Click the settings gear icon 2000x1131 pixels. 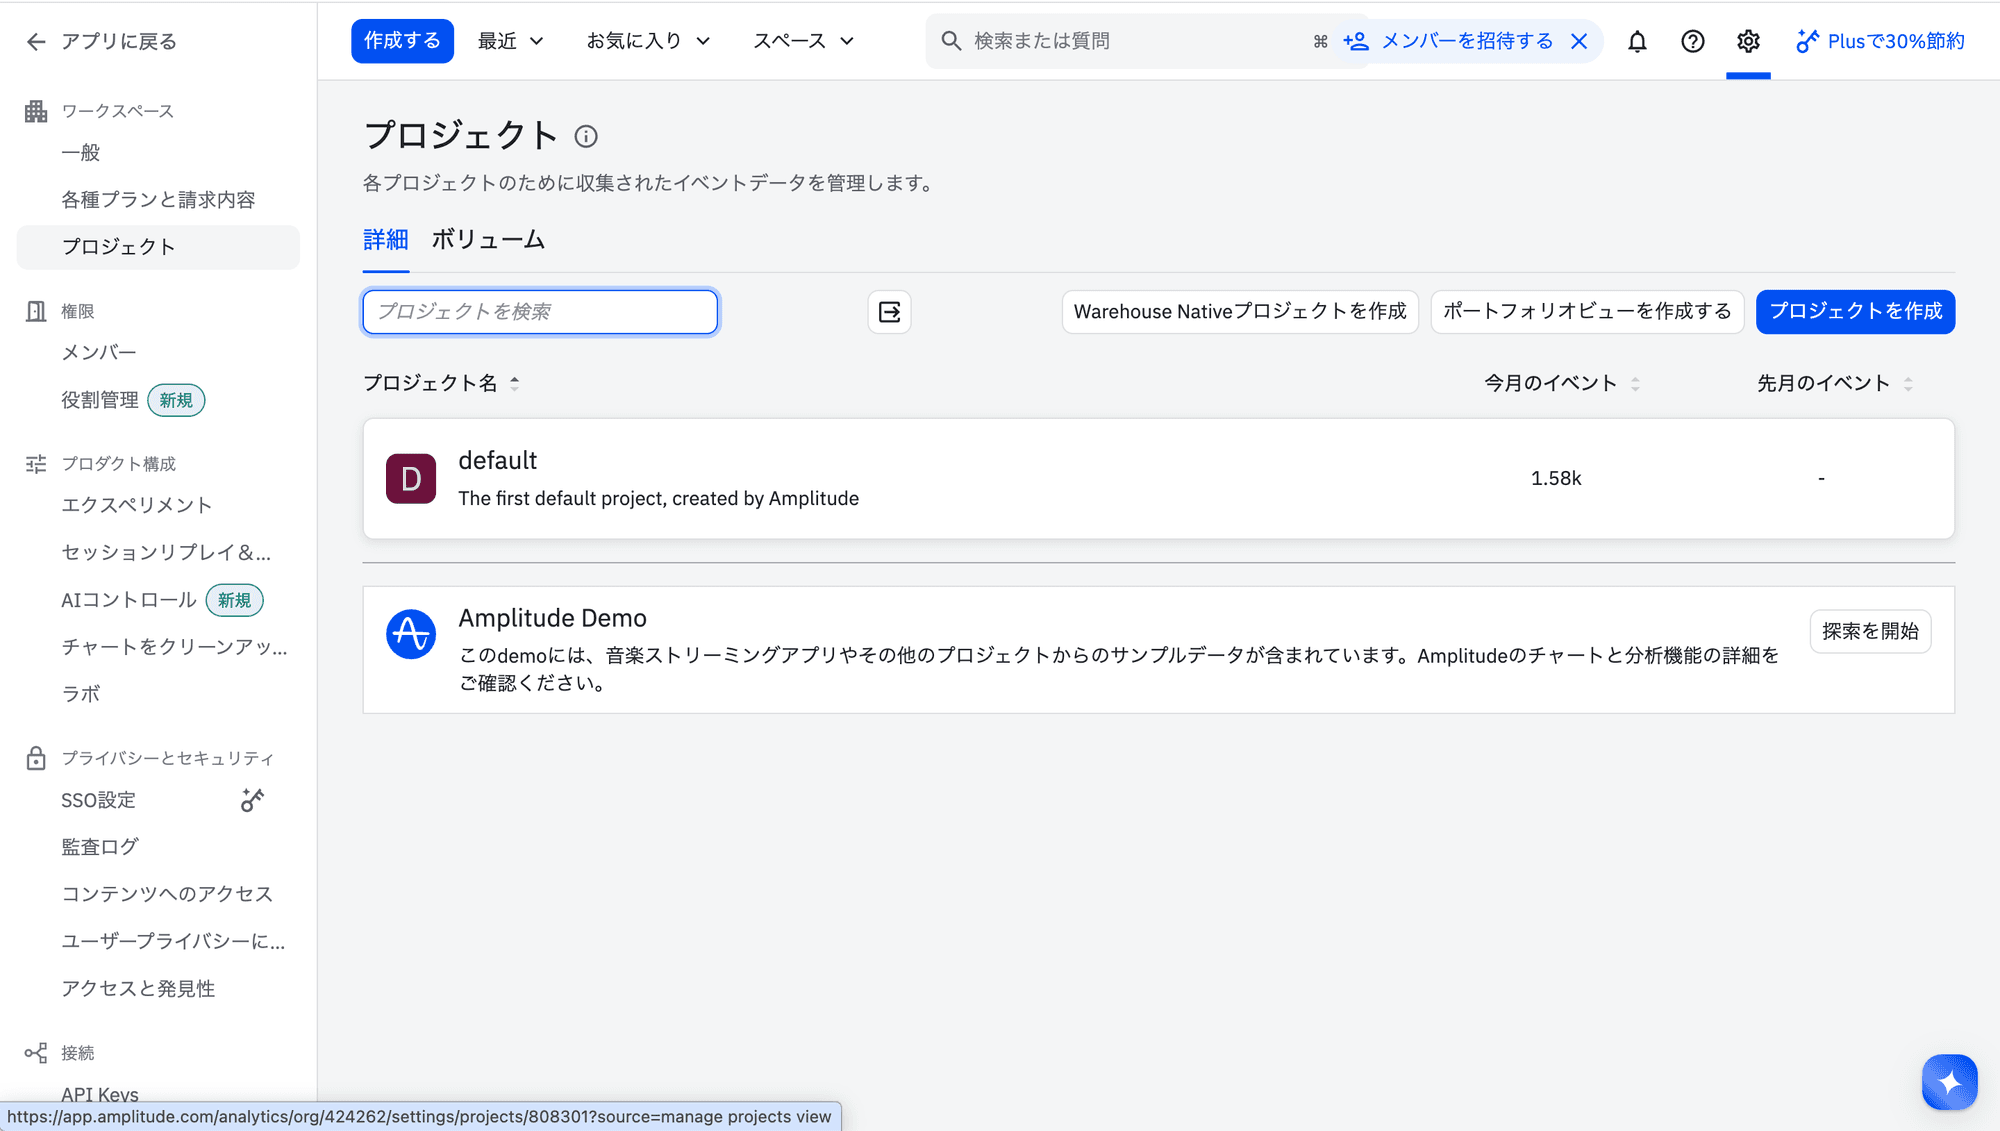pos(1747,41)
